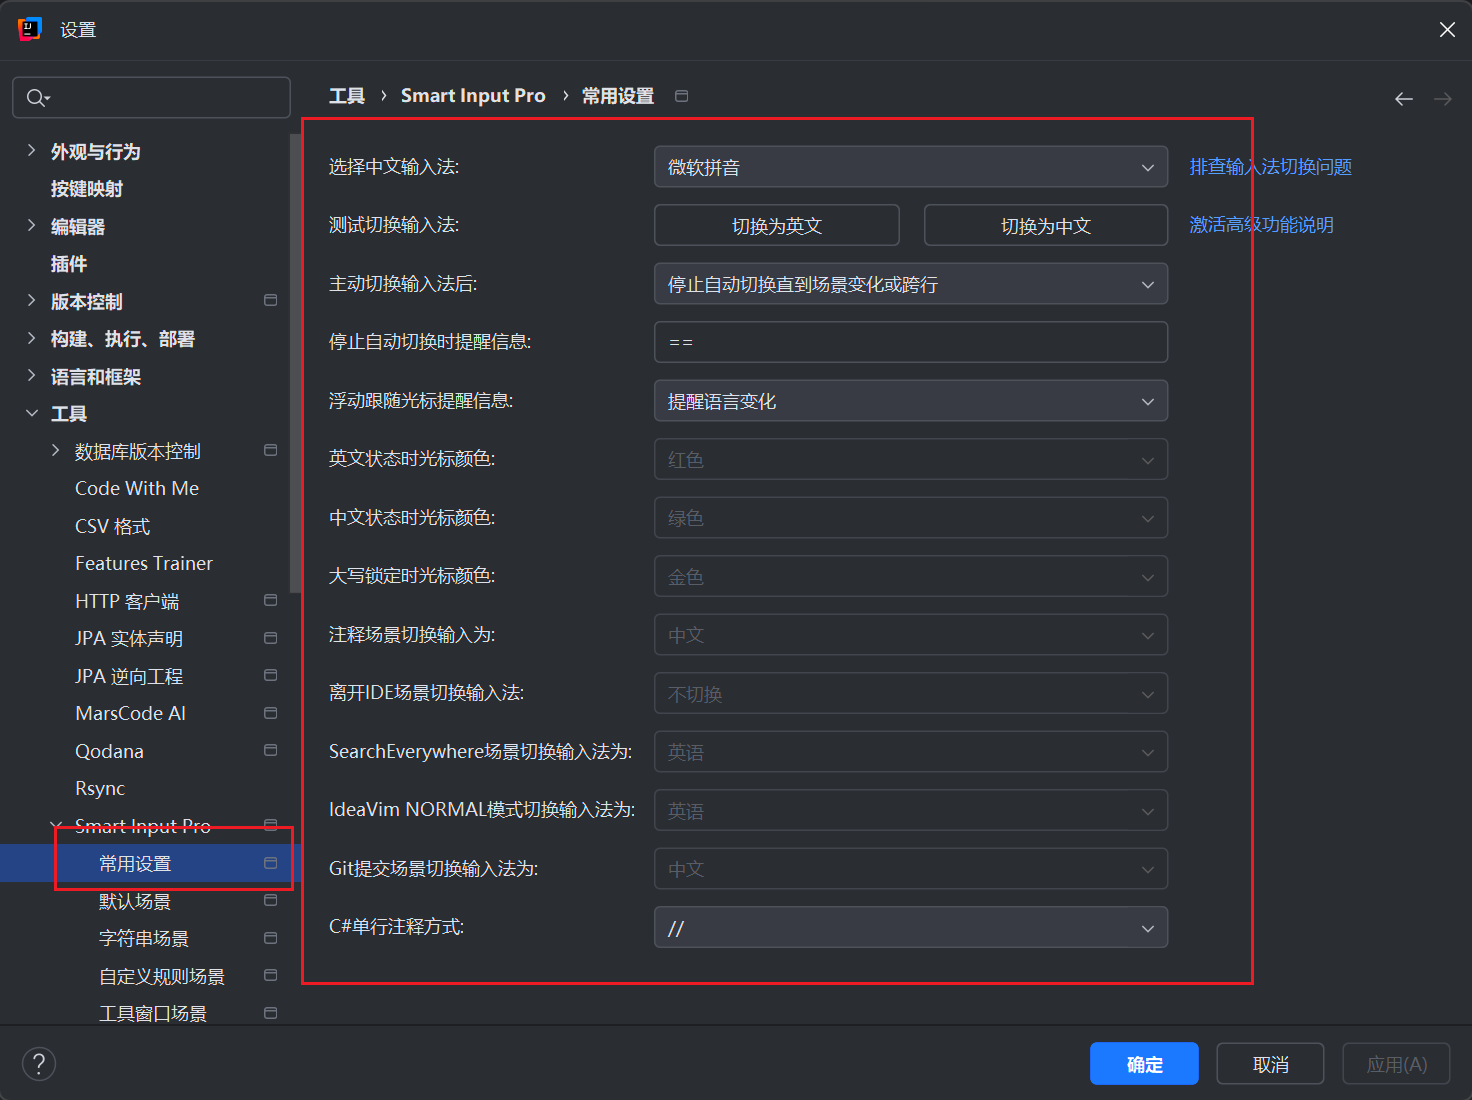Click the monitor icon beside HTTP 客户端

tap(269, 600)
